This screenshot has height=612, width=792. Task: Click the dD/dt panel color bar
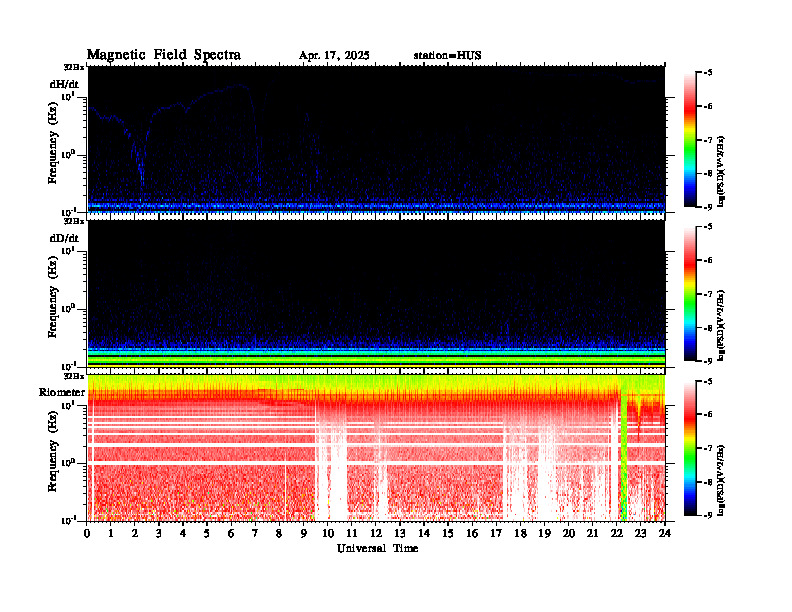[x=689, y=294]
